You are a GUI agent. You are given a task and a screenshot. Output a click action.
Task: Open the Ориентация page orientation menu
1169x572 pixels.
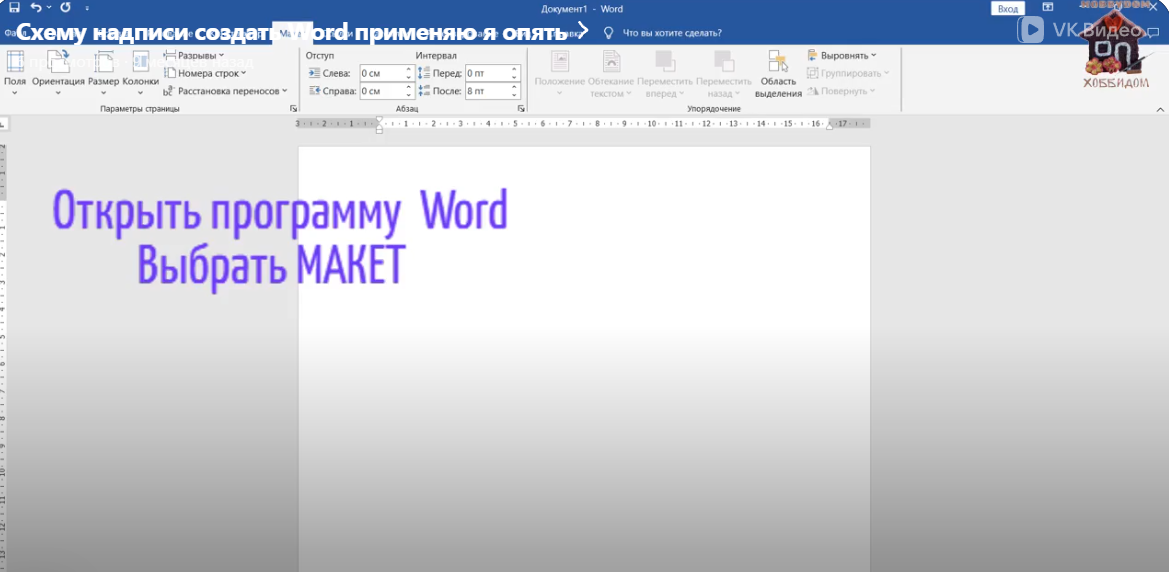(58, 72)
